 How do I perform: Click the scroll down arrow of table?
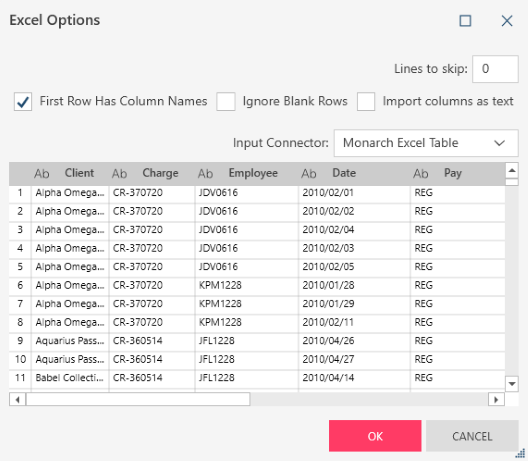[x=512, y=384]
